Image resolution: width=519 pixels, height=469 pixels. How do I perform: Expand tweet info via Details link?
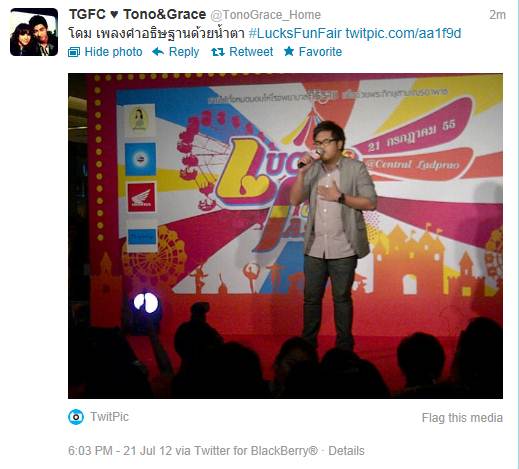pyautogui.click(x=346, y=451)
